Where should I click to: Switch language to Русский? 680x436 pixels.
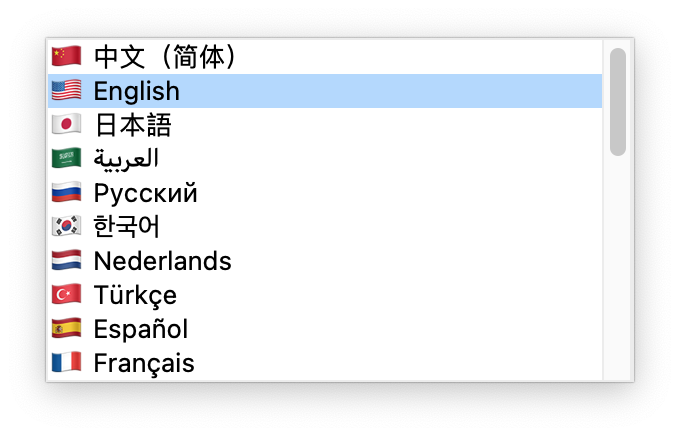(145, 193)
